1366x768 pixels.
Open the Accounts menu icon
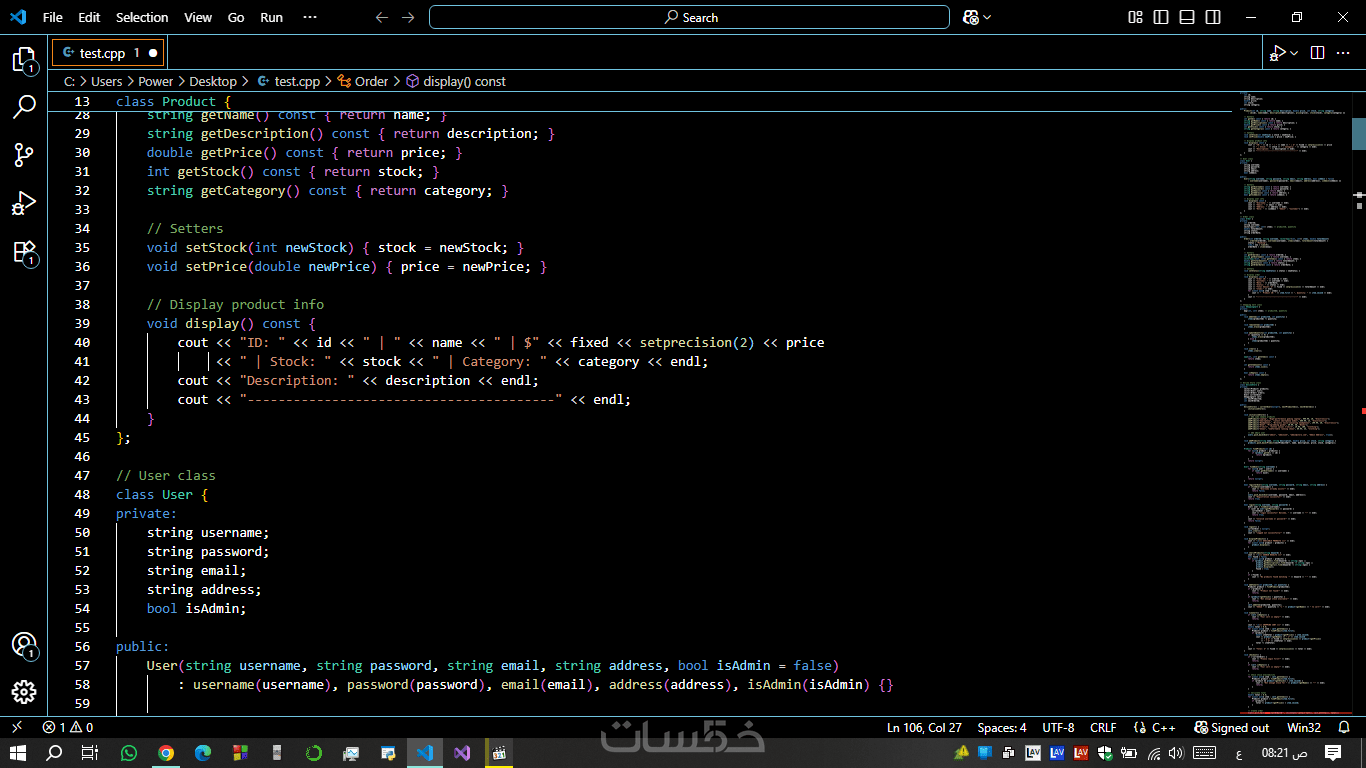(x=24, y=645)
